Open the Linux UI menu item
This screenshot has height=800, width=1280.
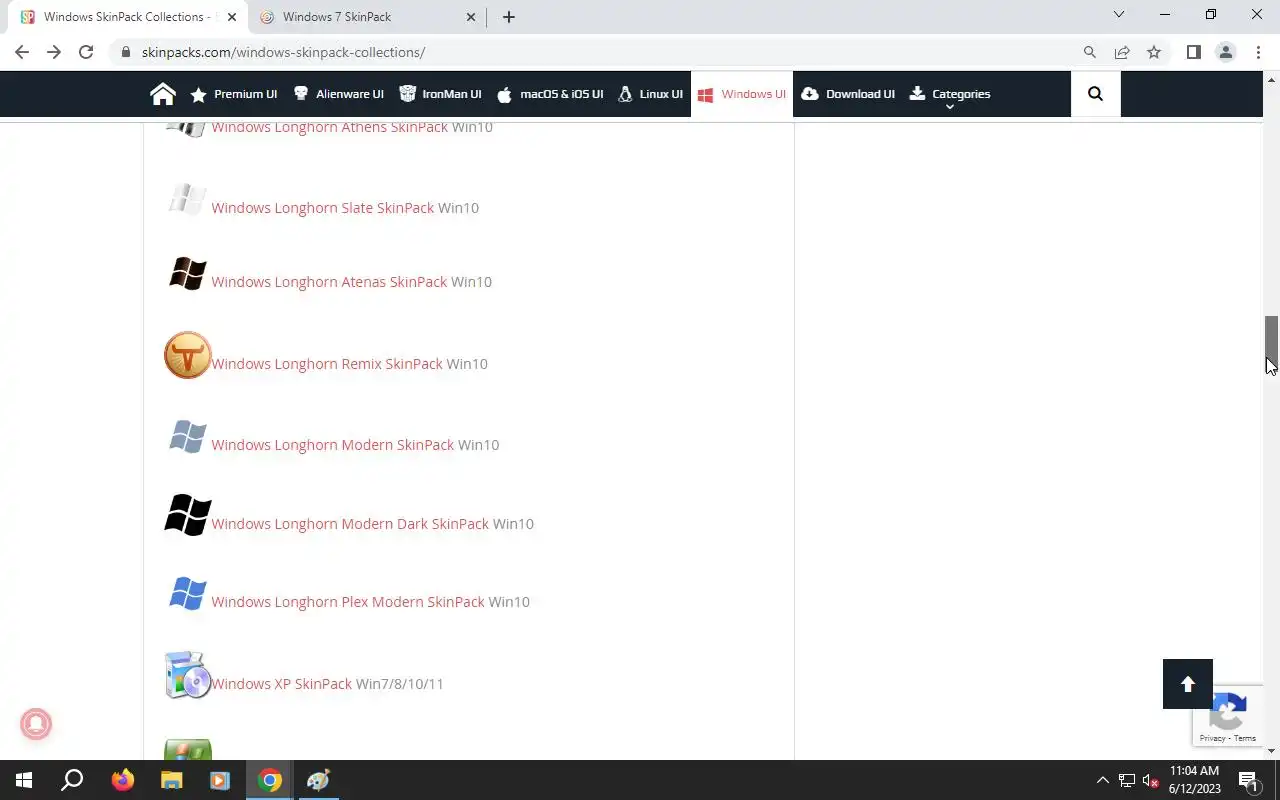coord(650,94)
